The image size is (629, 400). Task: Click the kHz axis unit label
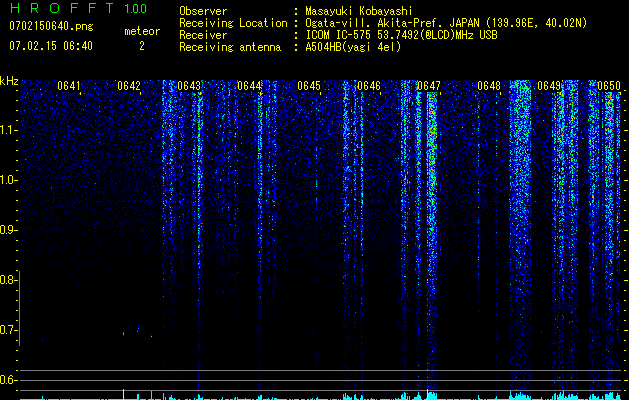9,81
